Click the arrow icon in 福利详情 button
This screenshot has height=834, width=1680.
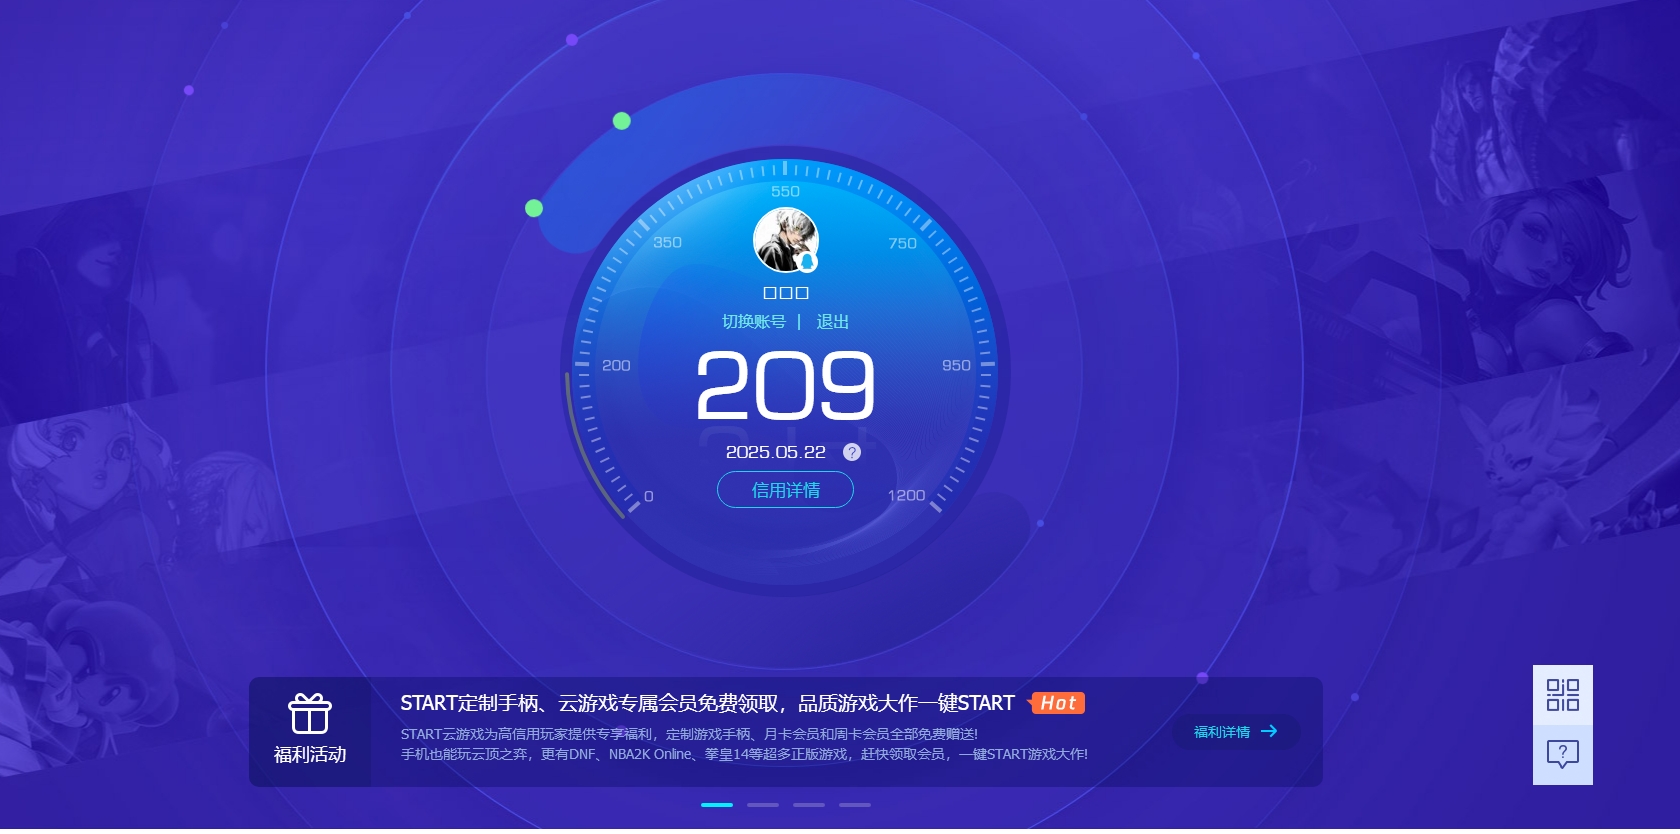(1269, 732)
